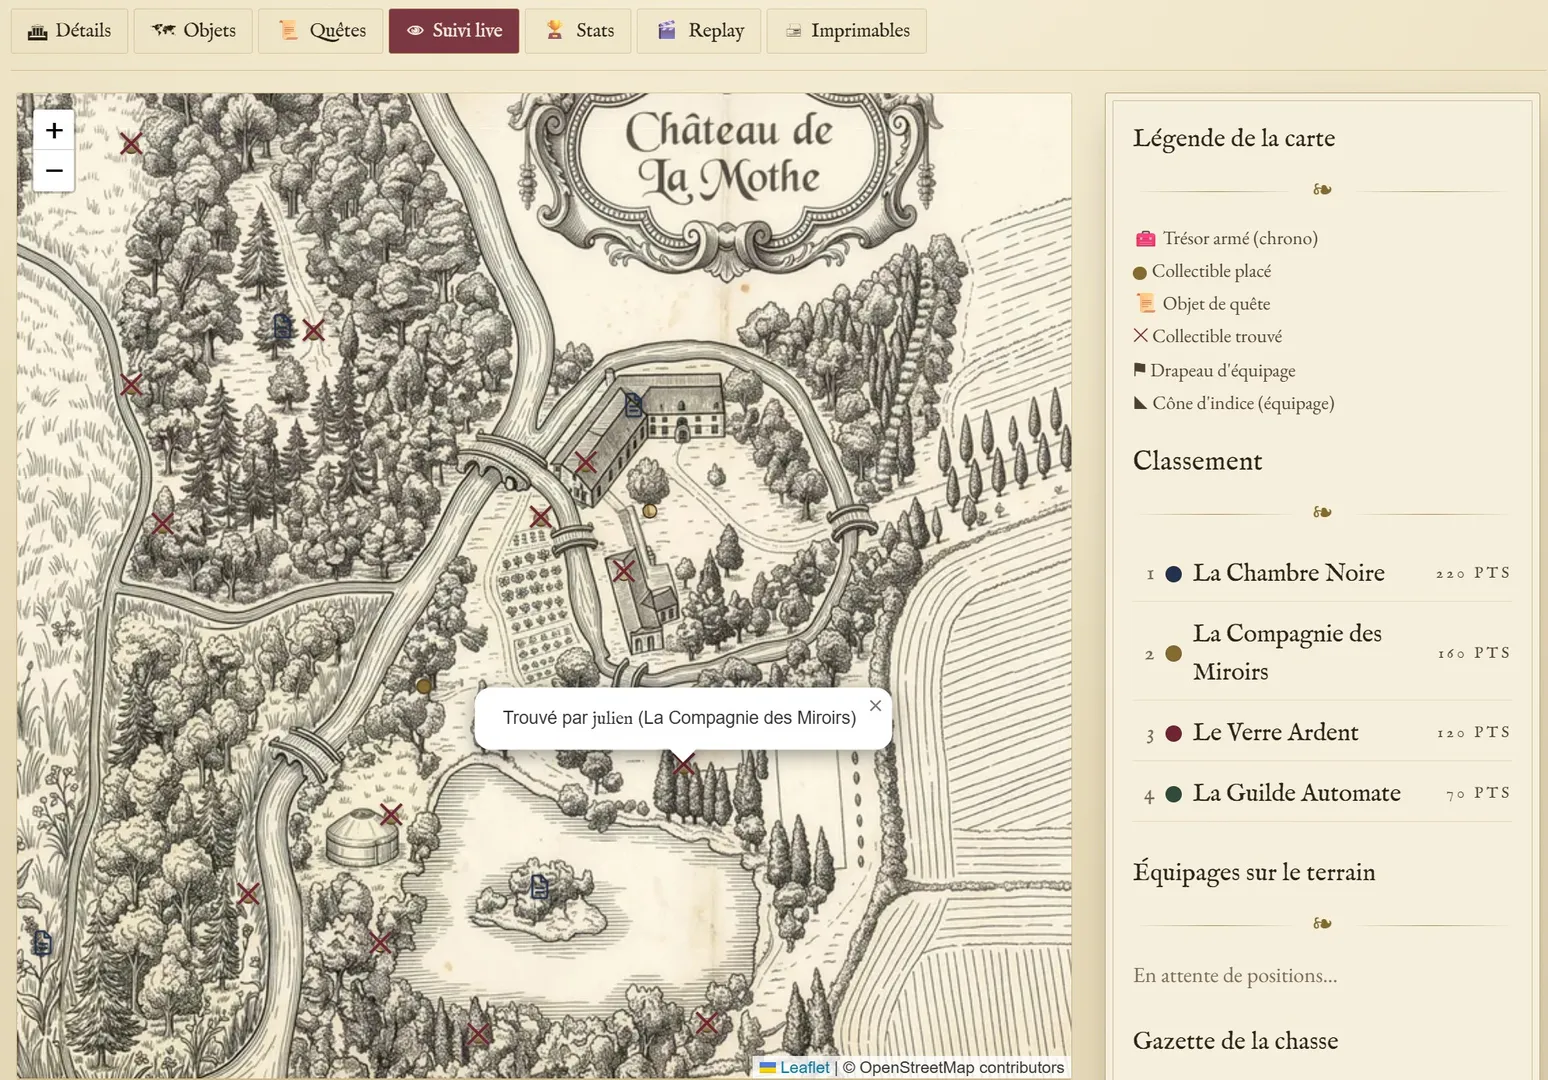Zoom in on the map

click(54, 130)
